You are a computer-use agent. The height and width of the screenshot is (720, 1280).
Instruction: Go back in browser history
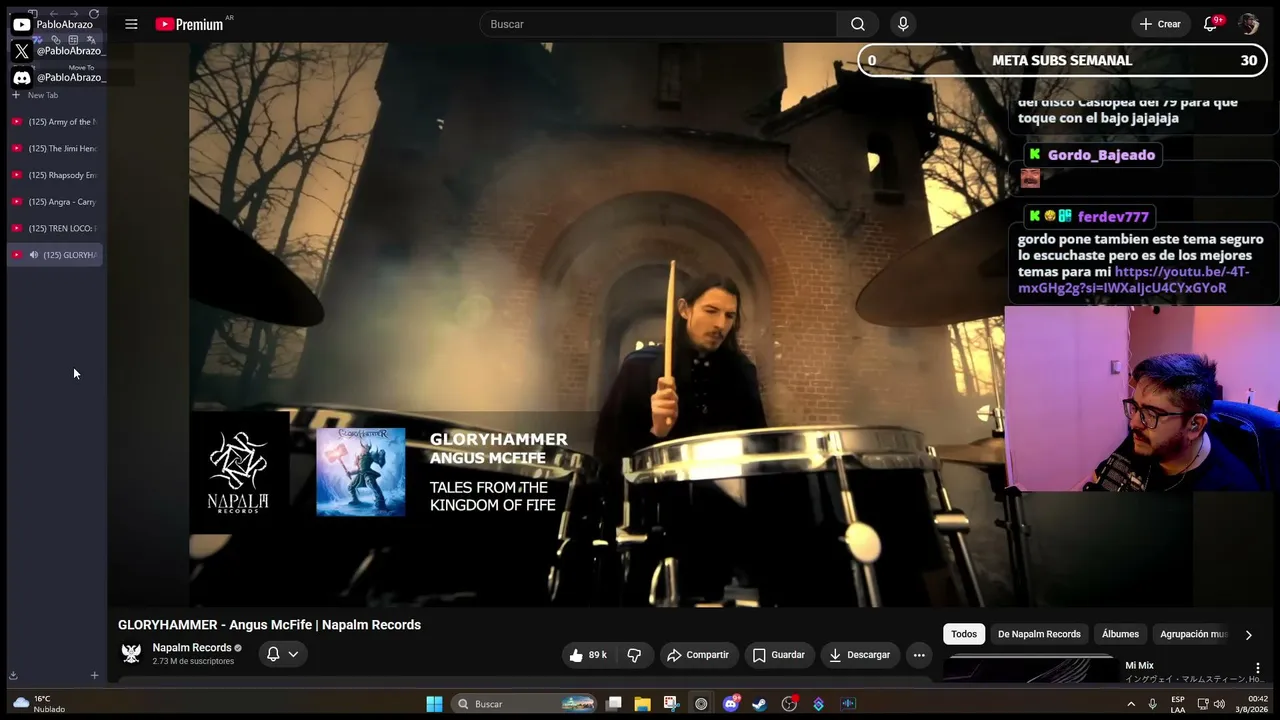52,14
